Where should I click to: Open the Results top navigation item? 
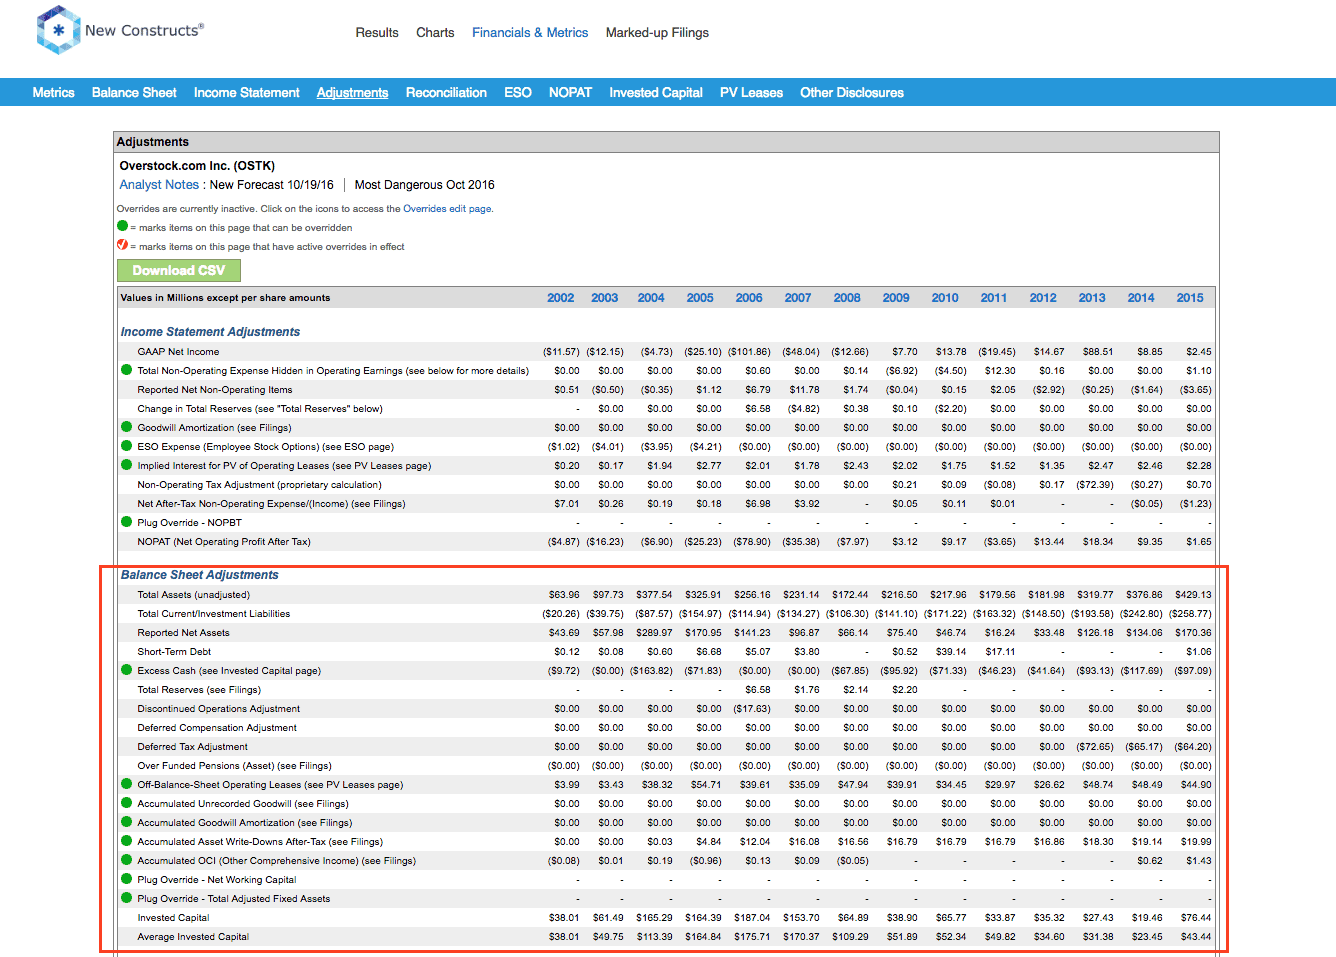[377, 33]
